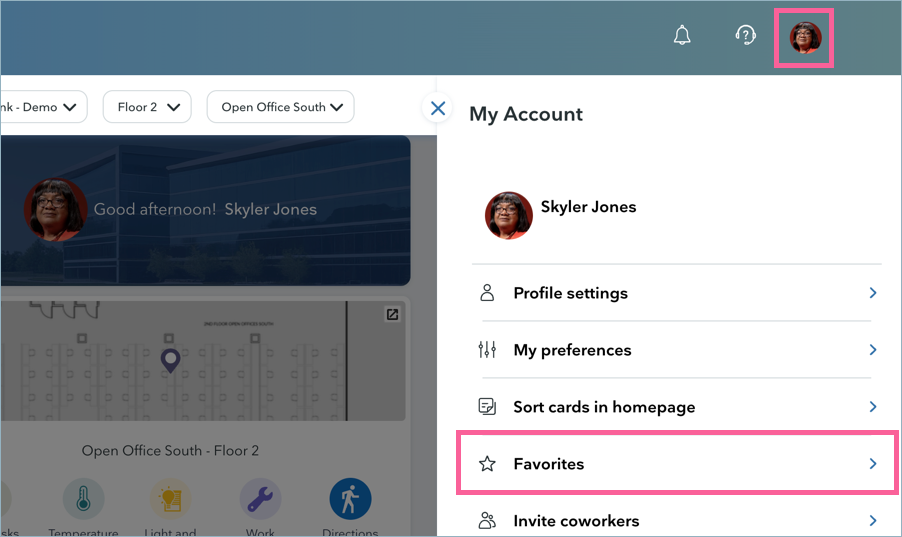Click the location pin on the floor map
Viewport: 902px width, 537px height.
[x=170, y=361]
